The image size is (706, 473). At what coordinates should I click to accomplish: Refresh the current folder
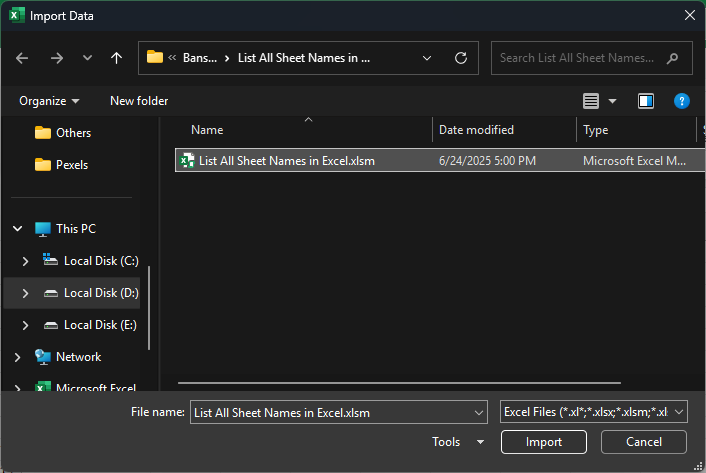pos(461,58)
